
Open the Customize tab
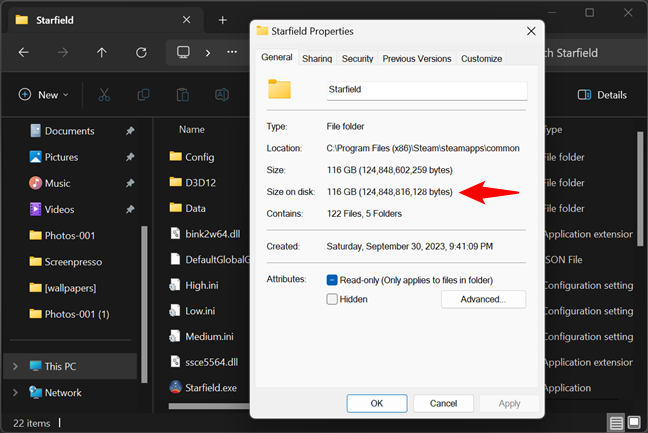(x=481, y=59)
